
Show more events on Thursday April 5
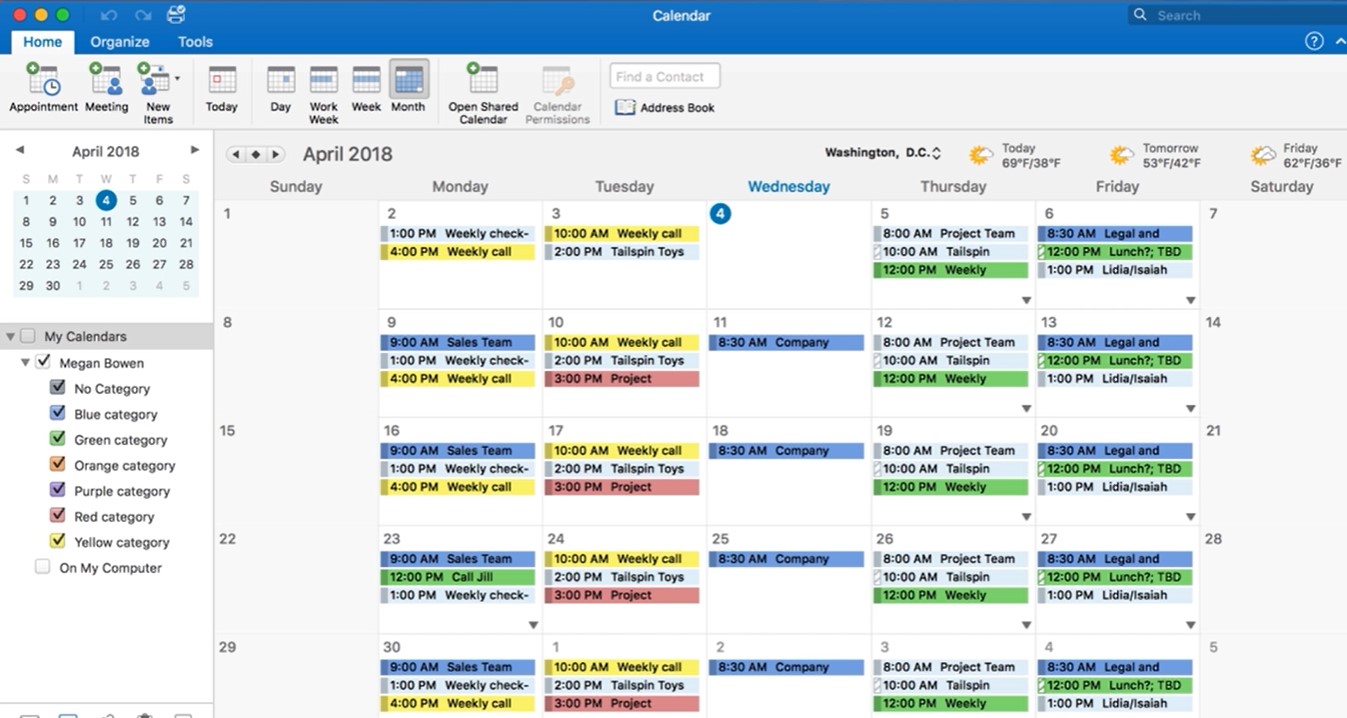[1026, 300]
